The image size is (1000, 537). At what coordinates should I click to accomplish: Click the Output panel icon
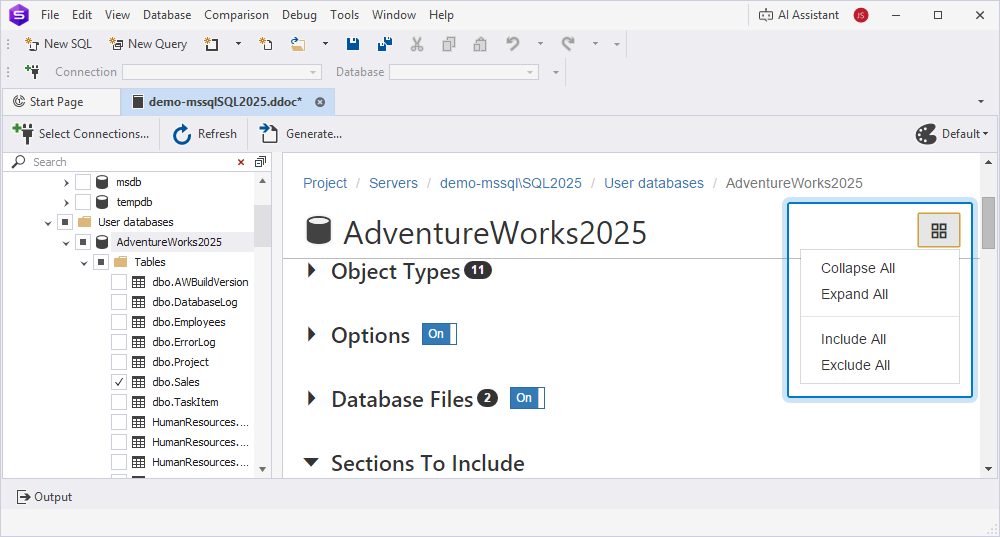pyautogui.click(x=23, y=497)
